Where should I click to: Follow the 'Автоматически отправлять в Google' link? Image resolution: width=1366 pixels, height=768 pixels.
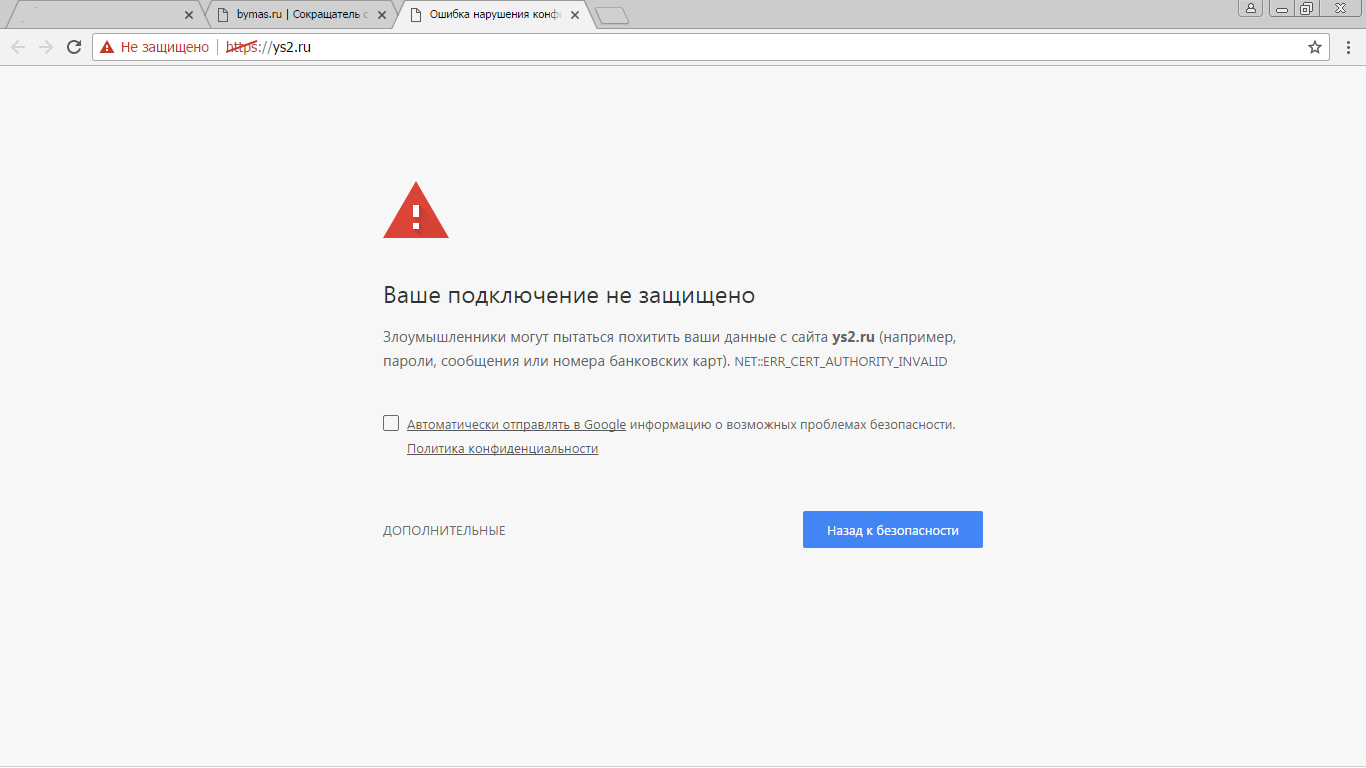(516, 424)
